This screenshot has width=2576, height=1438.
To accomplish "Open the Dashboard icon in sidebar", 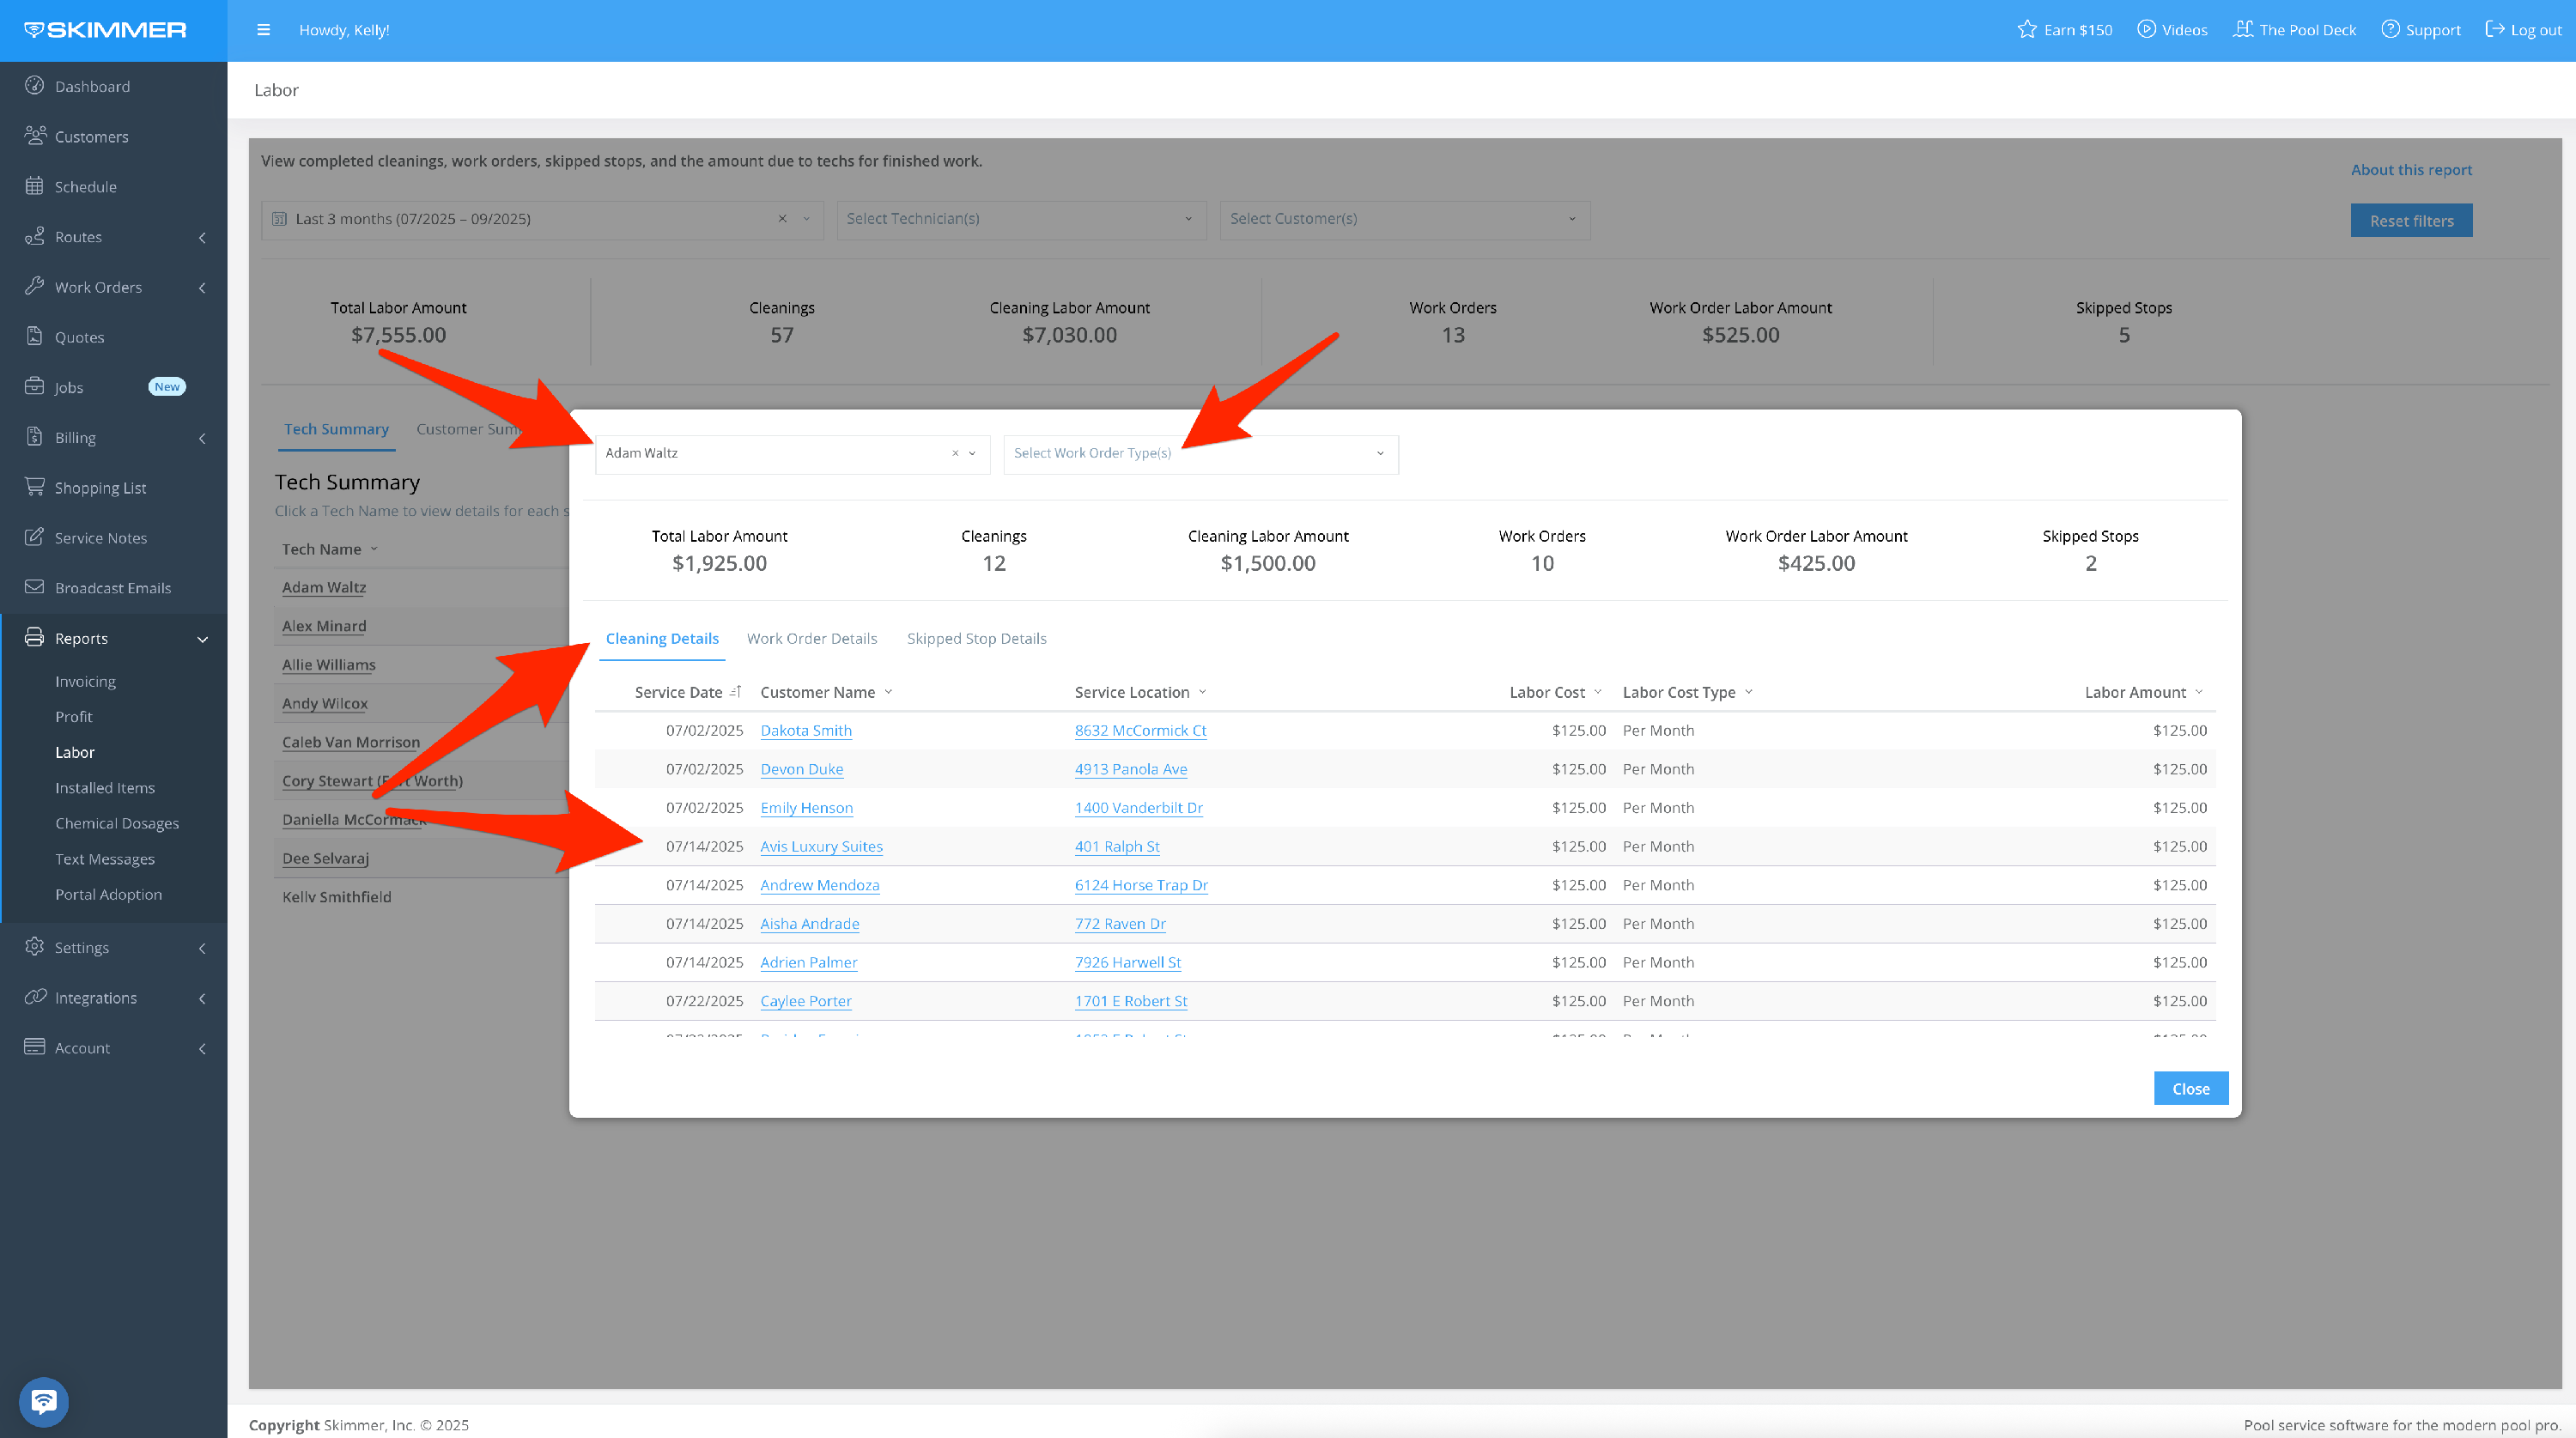I will tap(35, 86).
